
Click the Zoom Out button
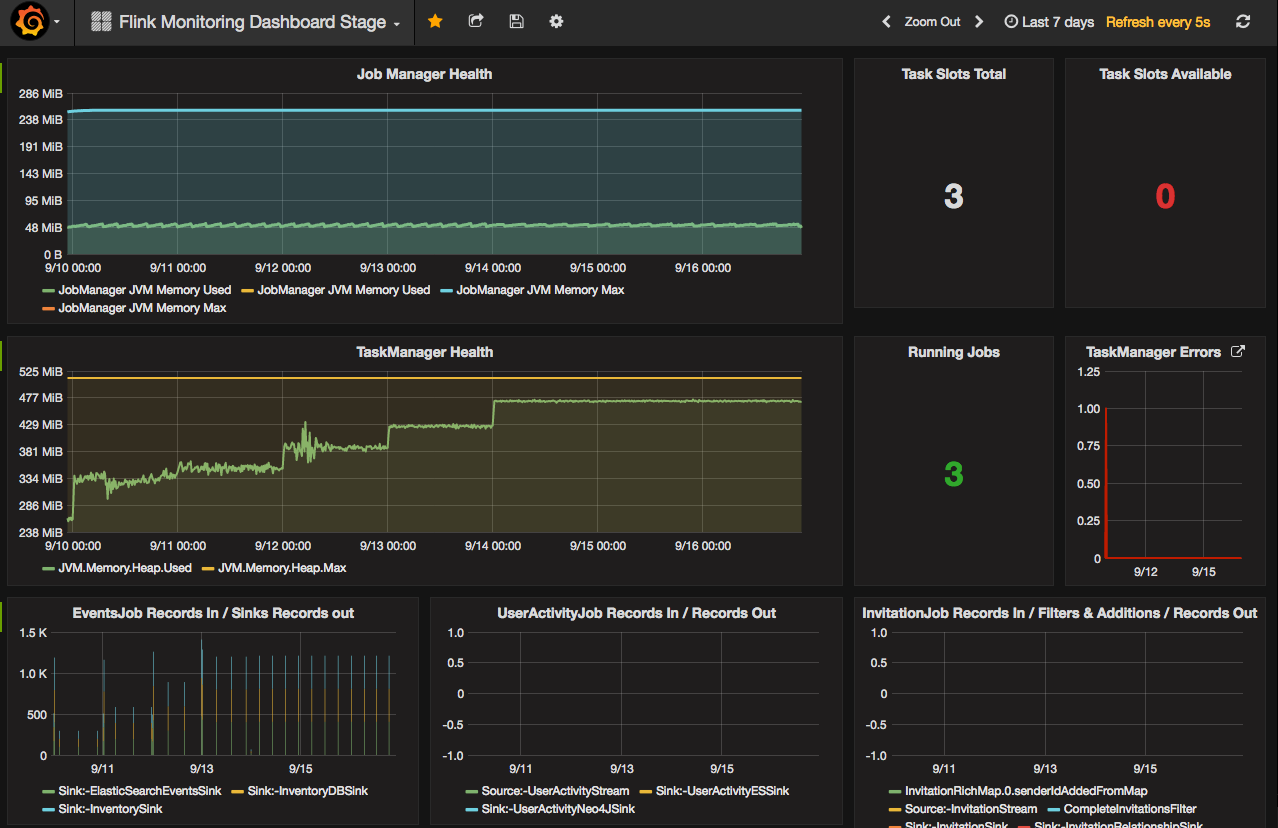tap(932, 22)
